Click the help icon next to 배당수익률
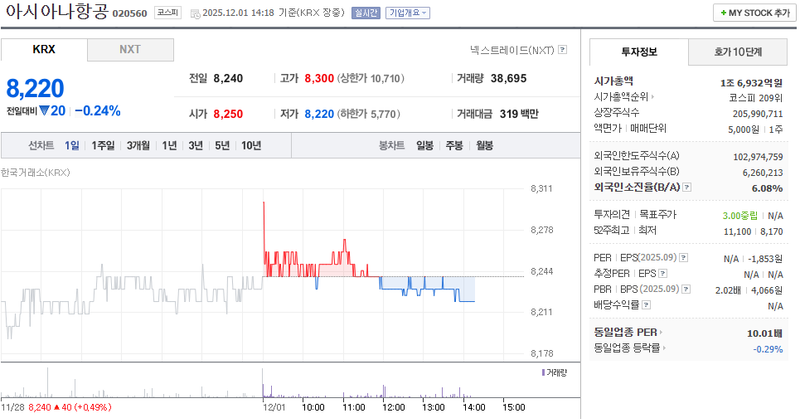Screen dimensions: 800x419 pos(646,305)
